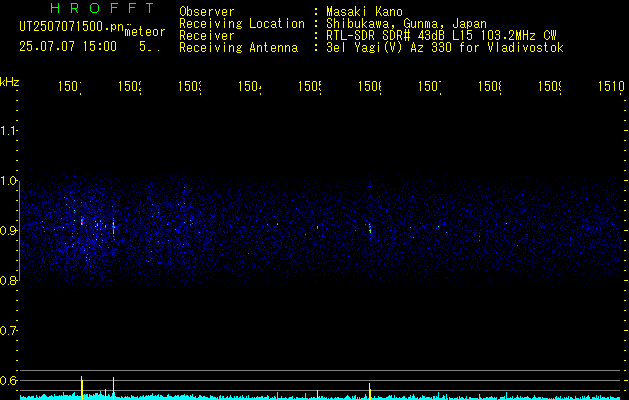
Task: Click the 1.0 kHz frequency axis label
Action: point(8,181)
